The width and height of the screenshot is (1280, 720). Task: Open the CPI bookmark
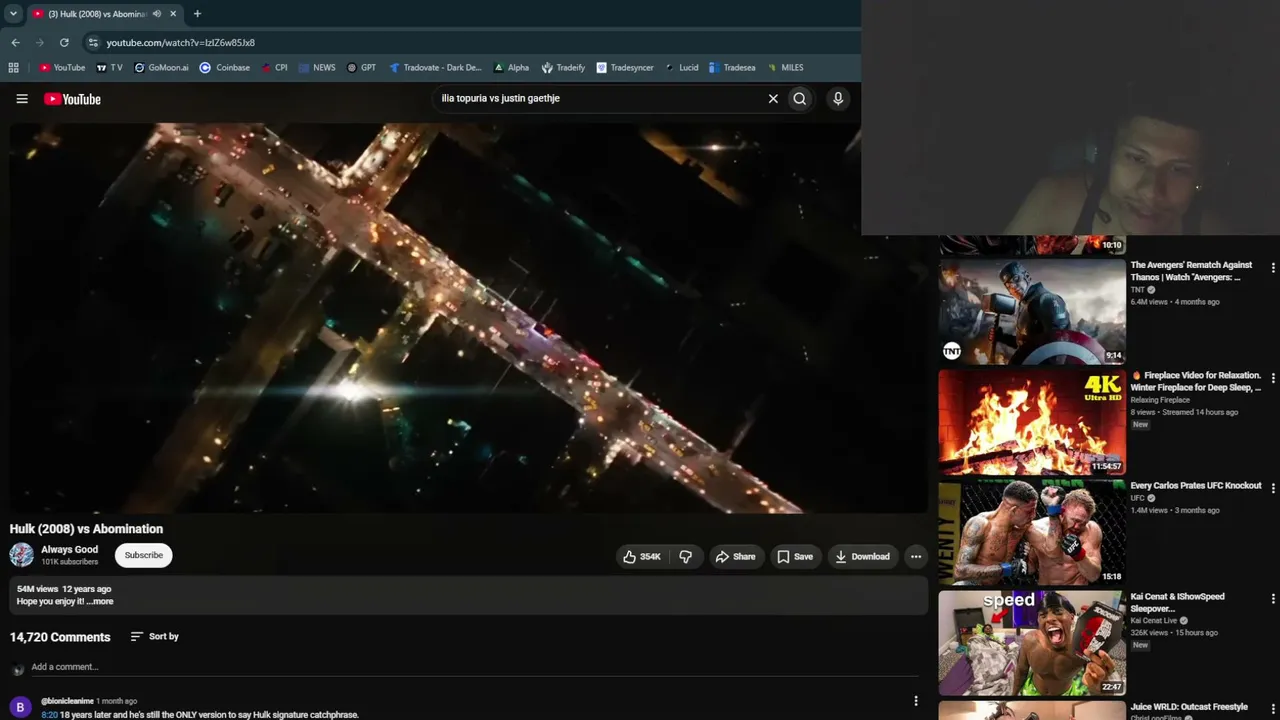click(275, 68)
